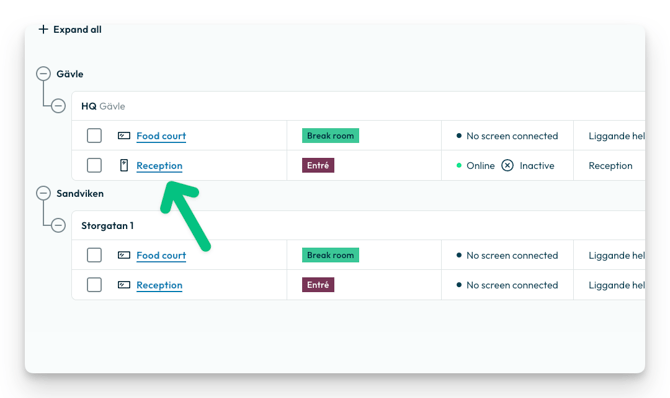Collapse the HQ Gävle node
Image resolution: width=670 pixels, height=398 pixels.
tap(58, 106)
